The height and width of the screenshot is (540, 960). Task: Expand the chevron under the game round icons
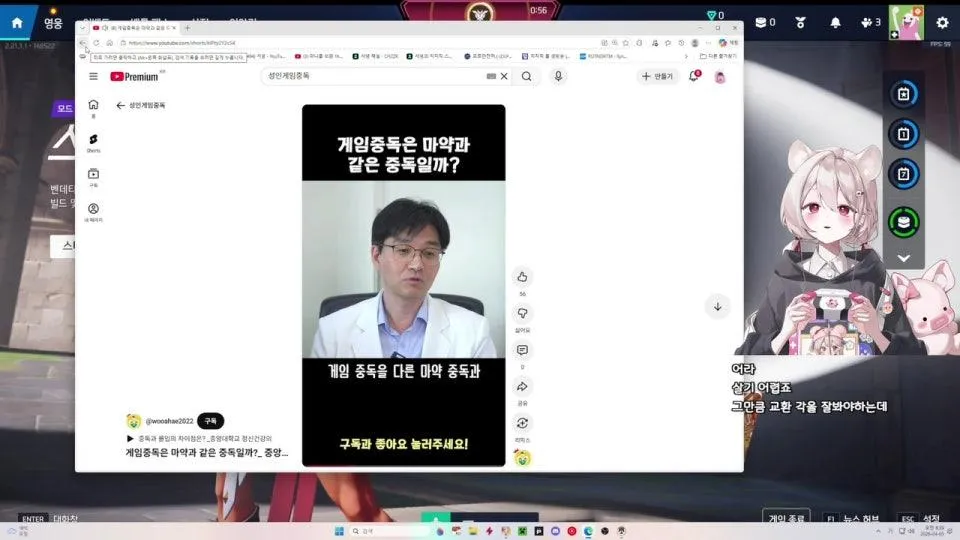[x=904, y=258]
